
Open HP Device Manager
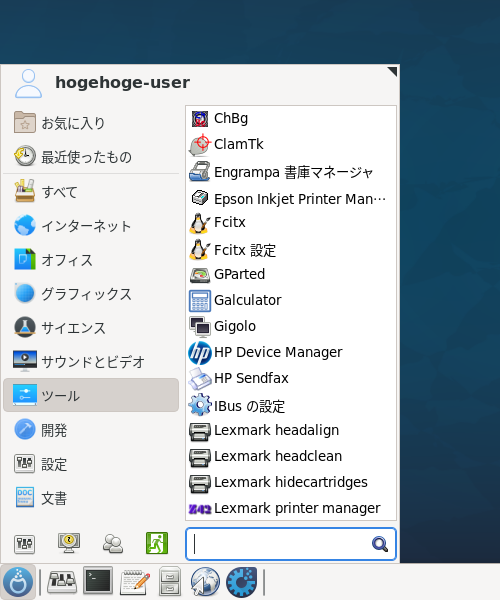291,352
